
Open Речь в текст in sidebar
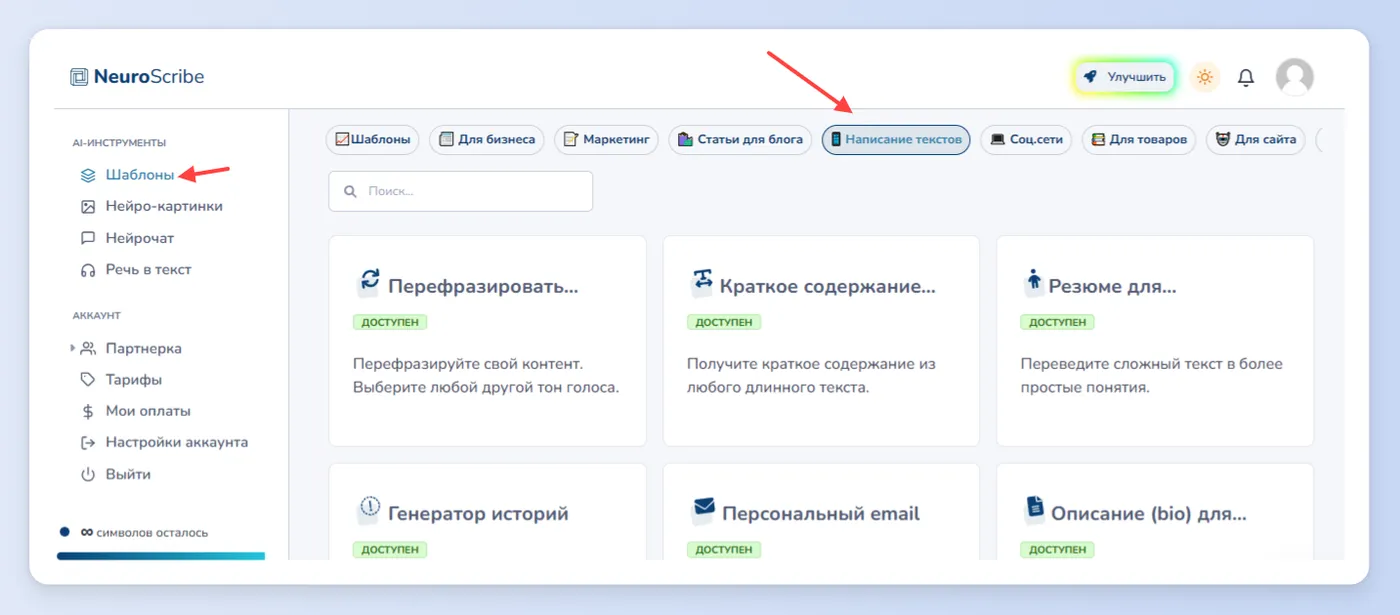point(148,269)
